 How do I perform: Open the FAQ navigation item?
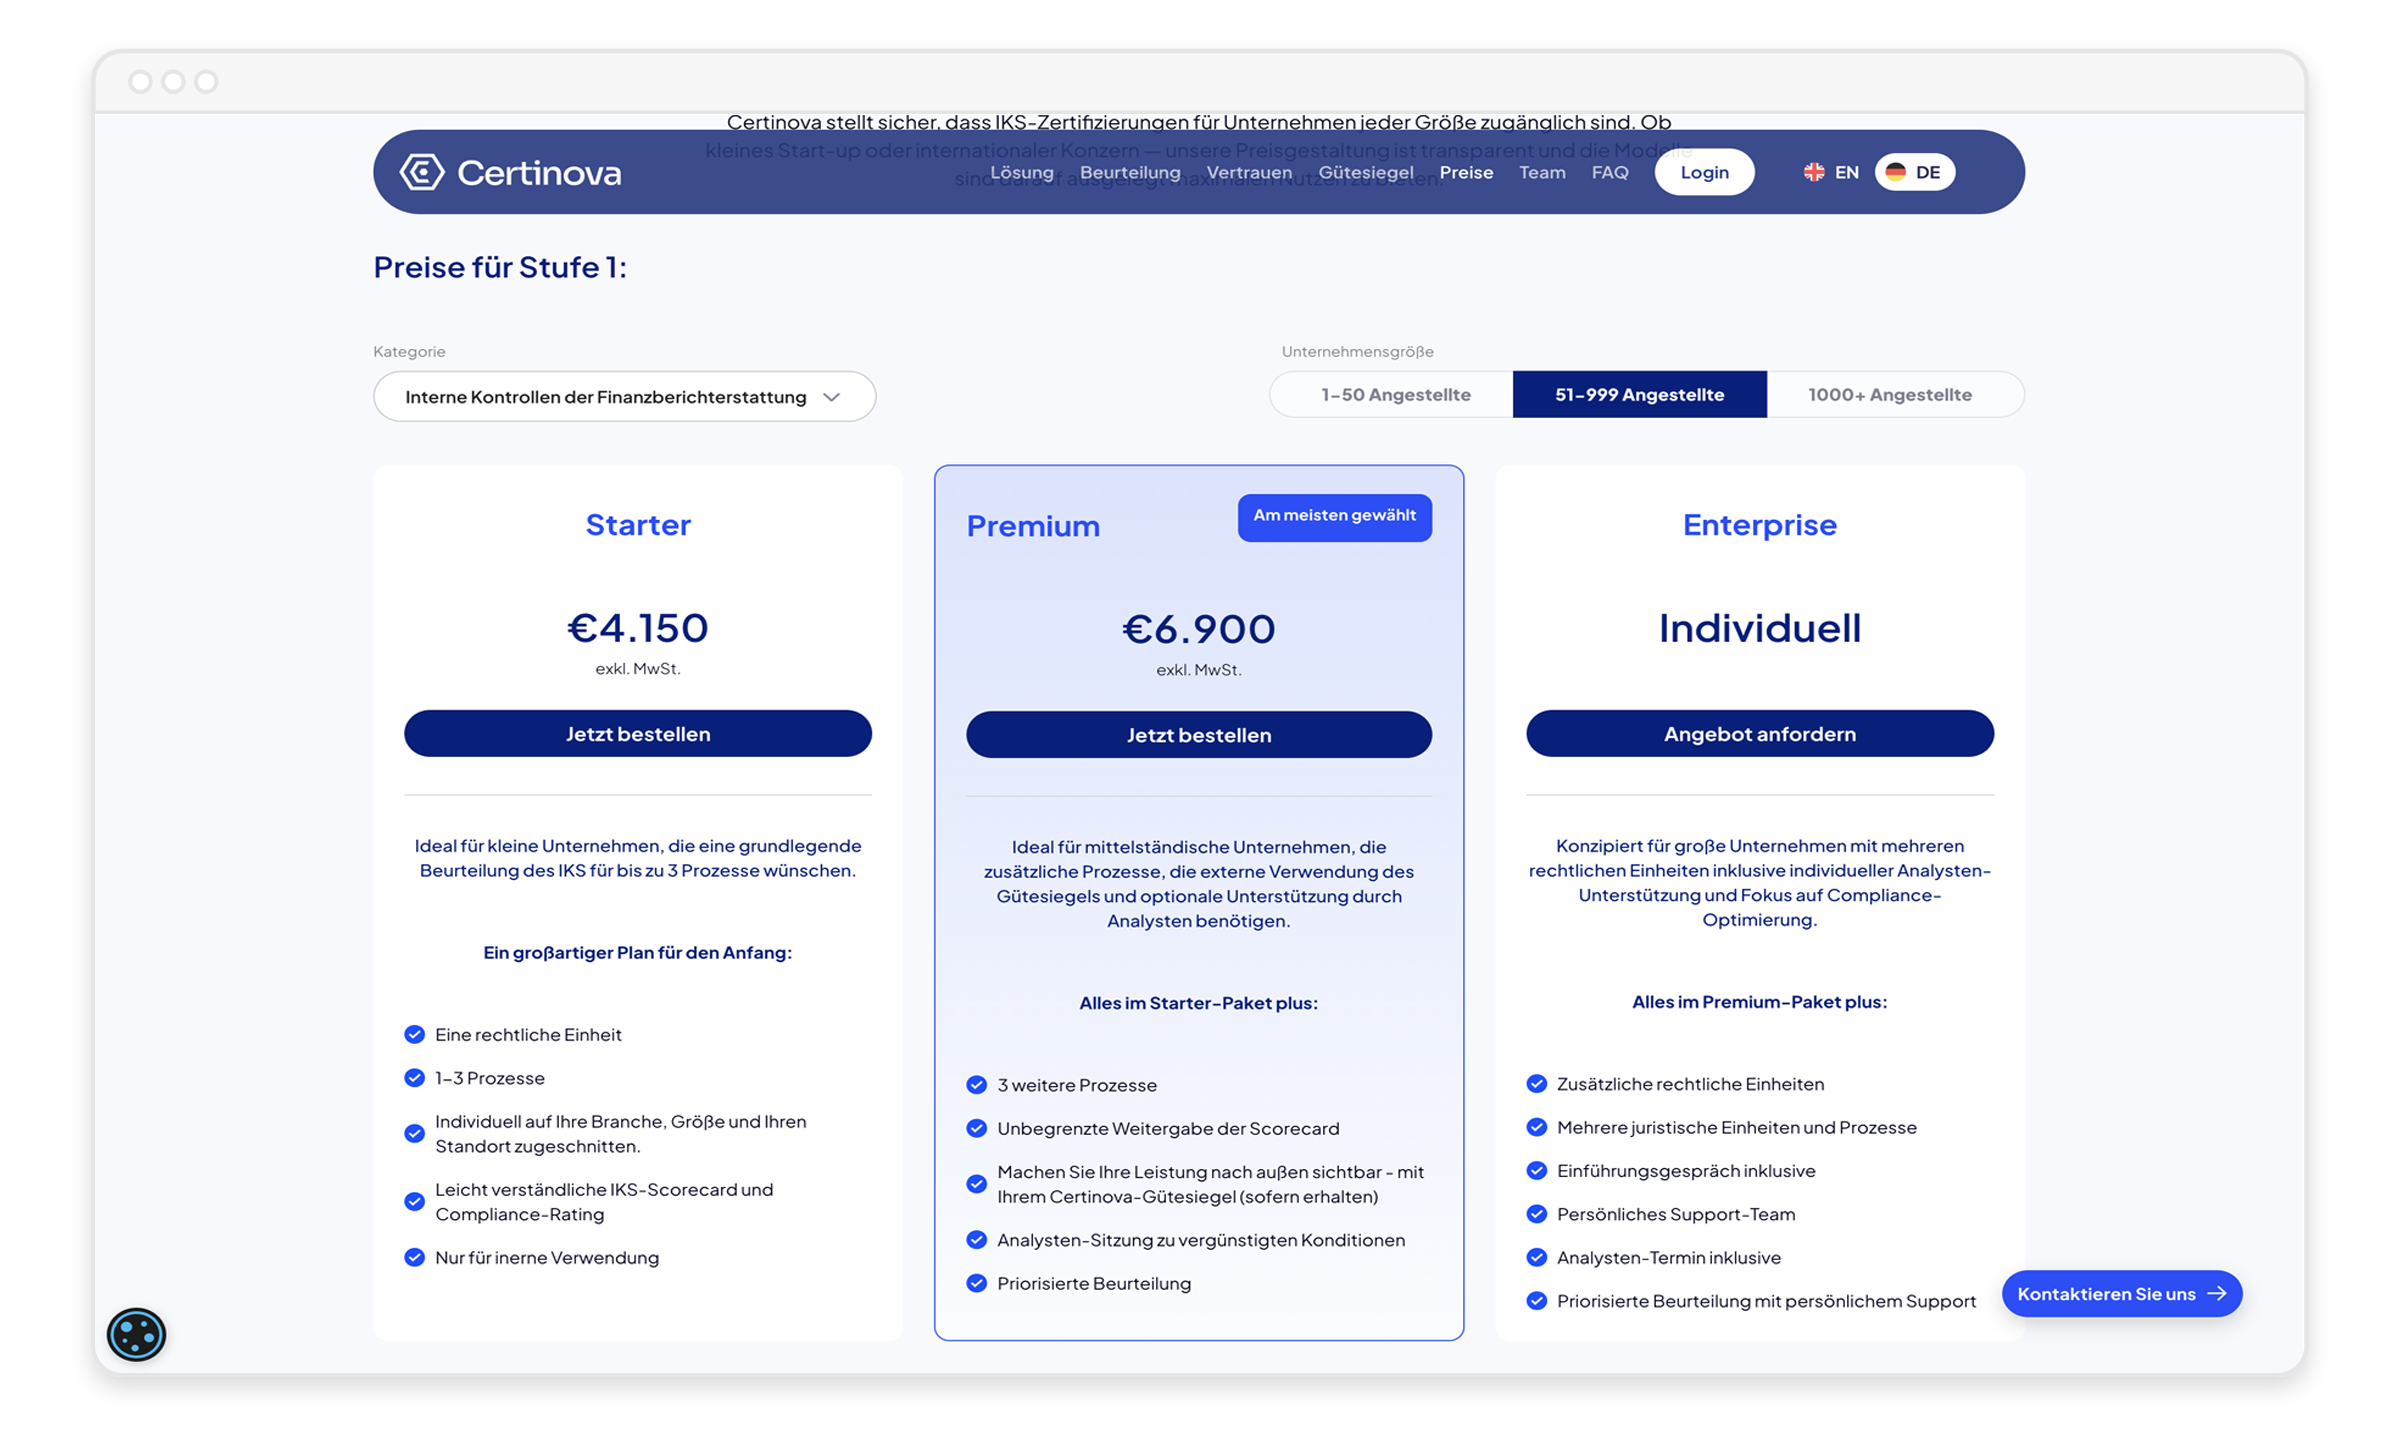point(1610,172)
